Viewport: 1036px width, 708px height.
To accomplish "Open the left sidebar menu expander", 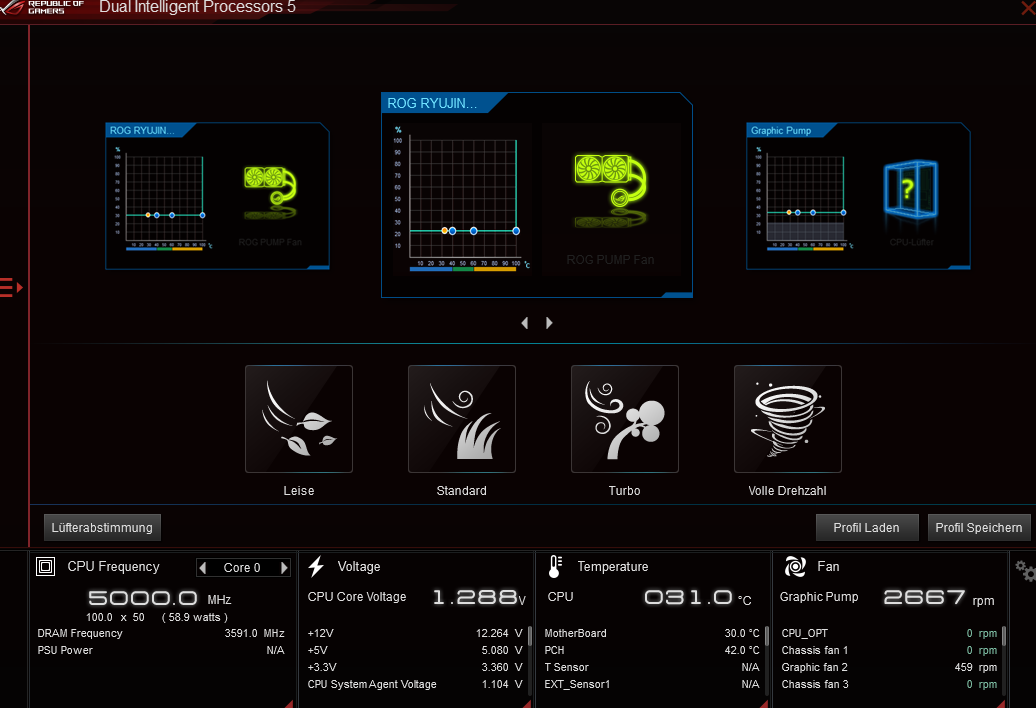I will point(11,287).
